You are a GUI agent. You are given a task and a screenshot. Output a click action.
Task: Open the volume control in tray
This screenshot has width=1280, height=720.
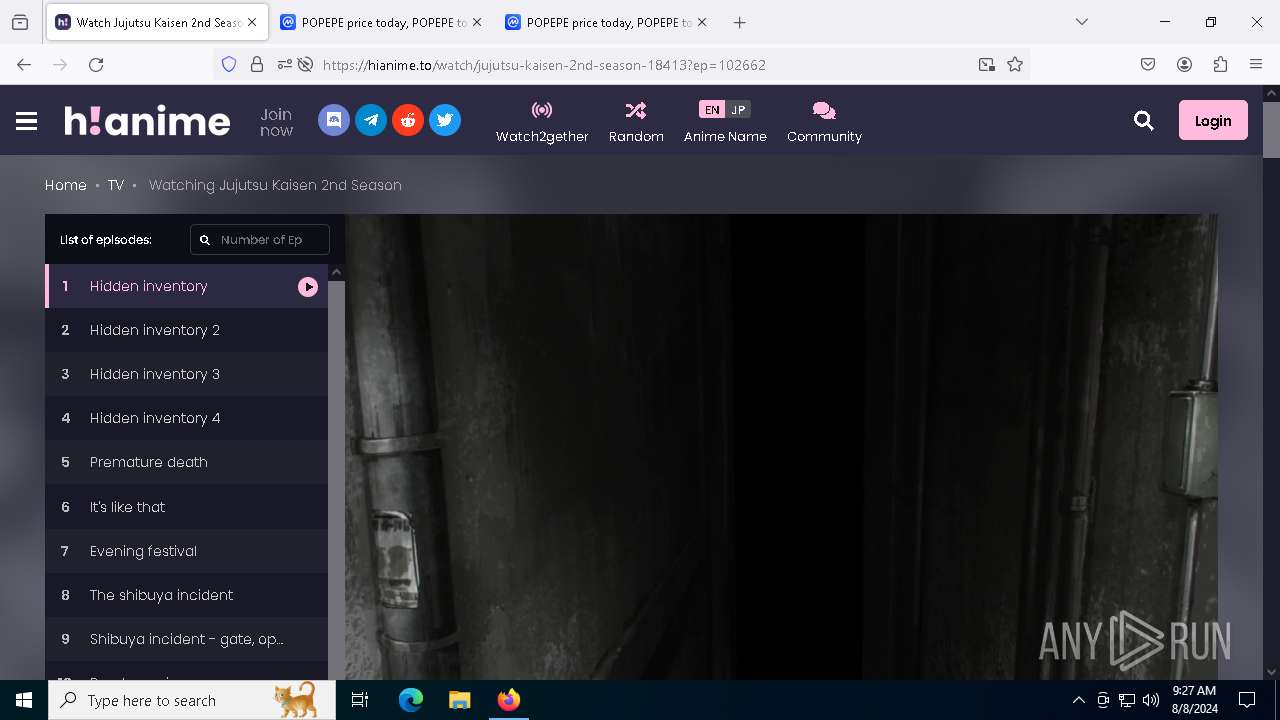click(1151, 700)
